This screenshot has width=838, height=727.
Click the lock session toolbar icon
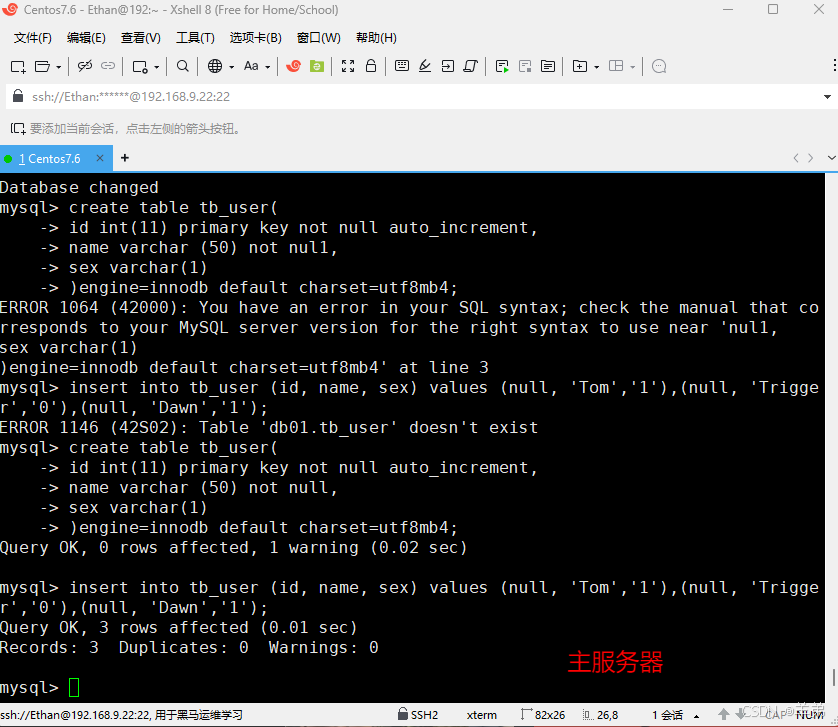point(371,66)
